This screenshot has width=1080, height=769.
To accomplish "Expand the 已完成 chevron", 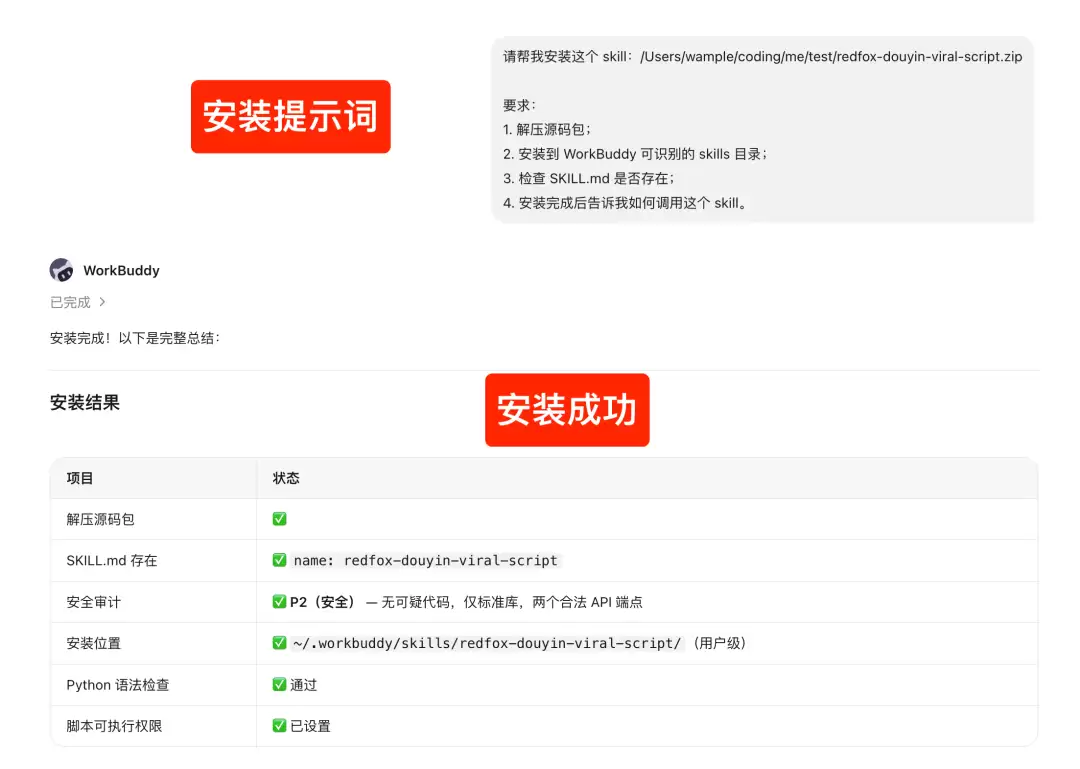I will 102,302.
